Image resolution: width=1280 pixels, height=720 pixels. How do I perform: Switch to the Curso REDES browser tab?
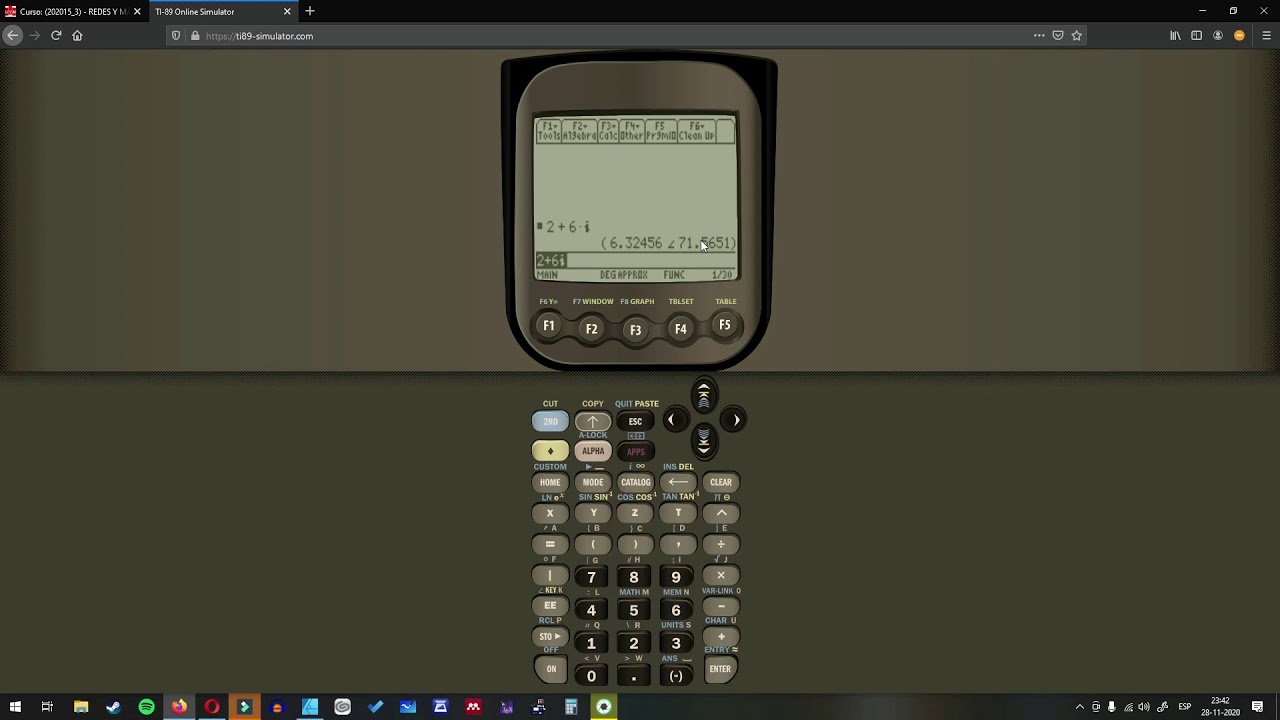[73, 12]
